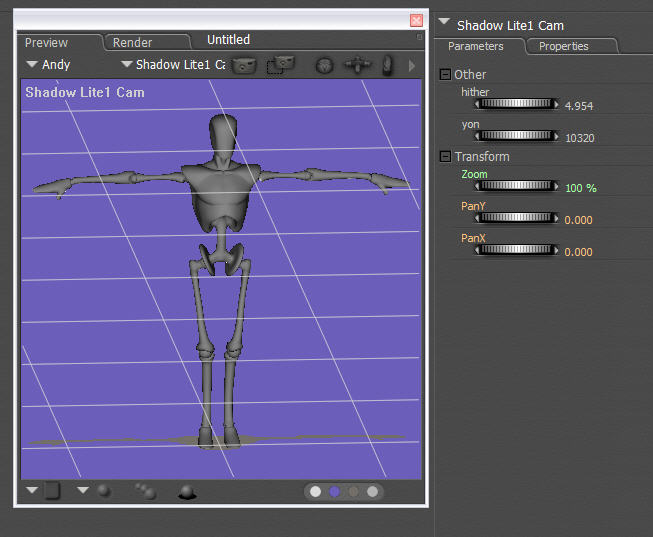This screenshot has height=537, width=653.
Task: Click the Render preview camera icon
Action: click(x=245, y=65)
